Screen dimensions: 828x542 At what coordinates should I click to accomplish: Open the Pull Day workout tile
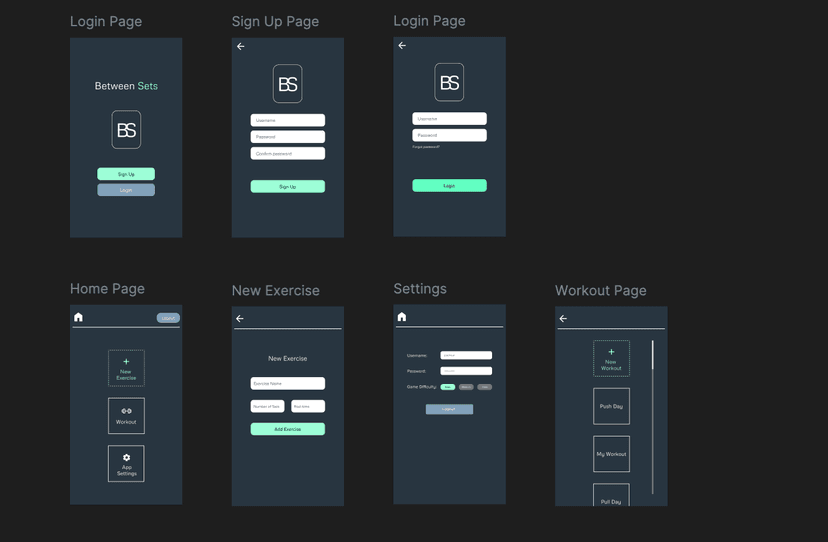(x=611, y=495)
